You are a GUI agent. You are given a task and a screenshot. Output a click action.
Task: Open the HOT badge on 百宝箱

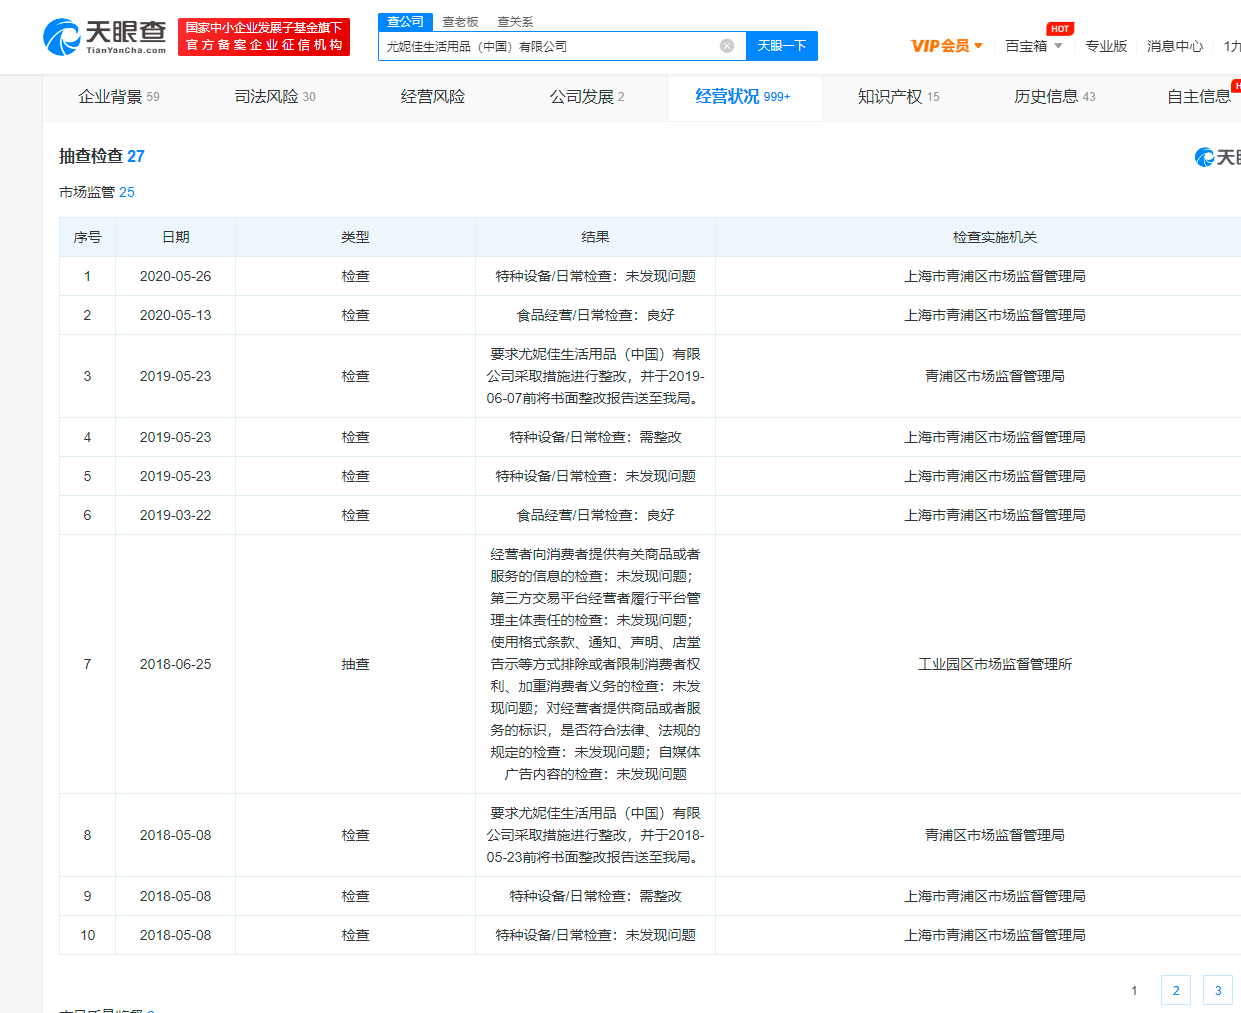point(1060,29)
